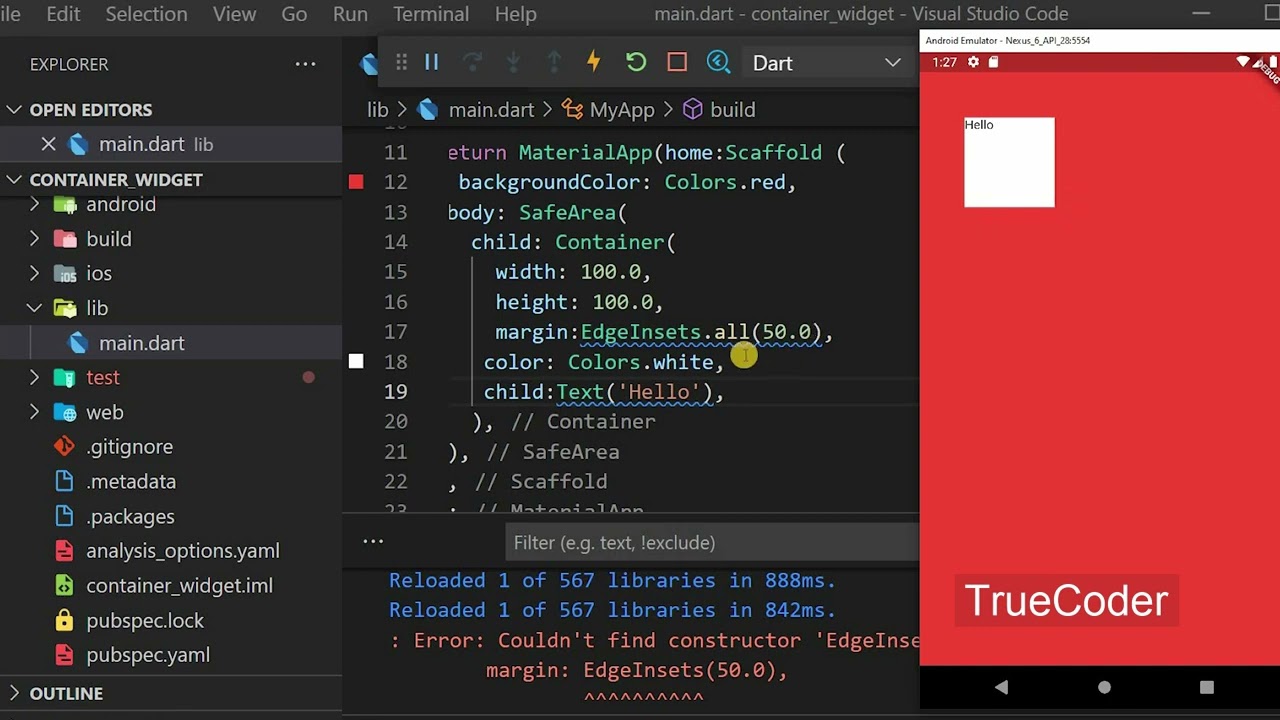Open pubspec.yaml file
The width and height of the screenshot is (1280, 720).
coord(147,655)
